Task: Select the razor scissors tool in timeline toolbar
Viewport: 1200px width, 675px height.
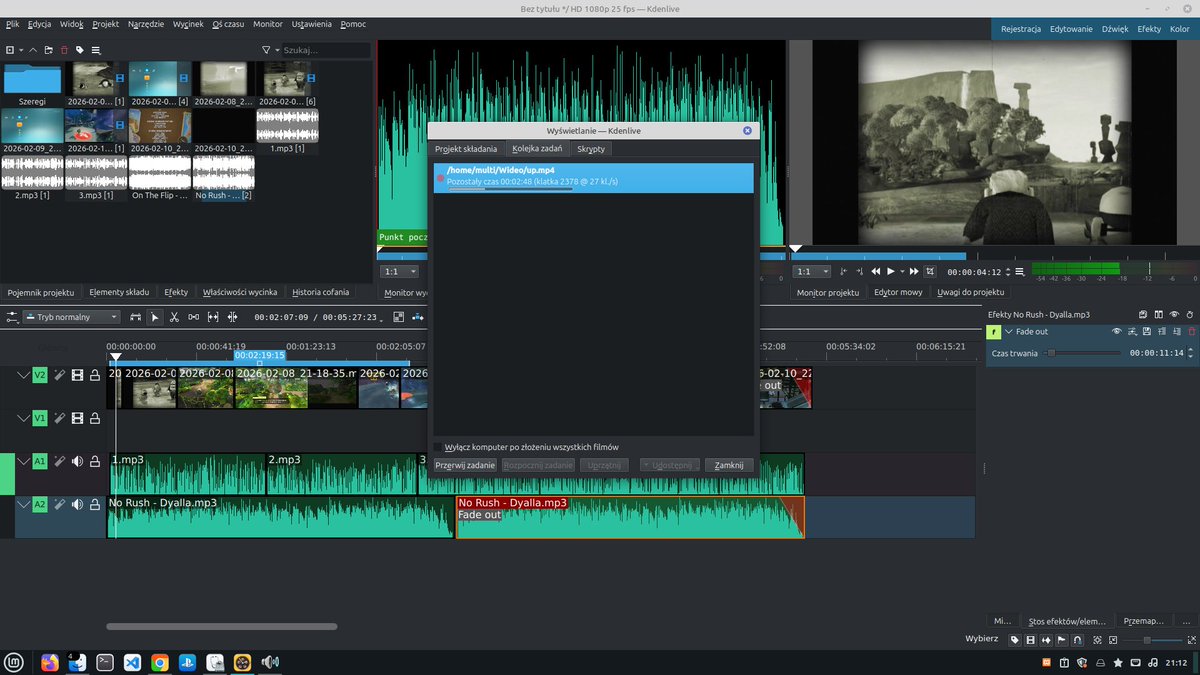Action: pos(174,317)
